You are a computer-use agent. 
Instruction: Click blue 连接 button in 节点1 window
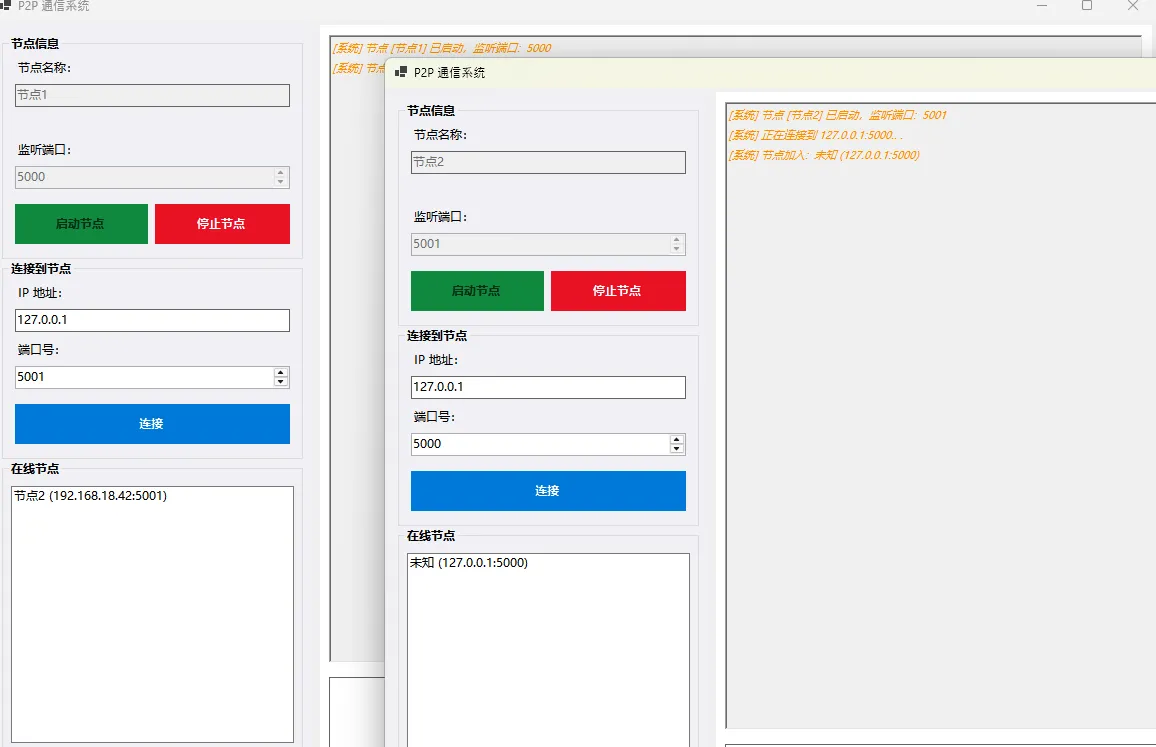152,424
